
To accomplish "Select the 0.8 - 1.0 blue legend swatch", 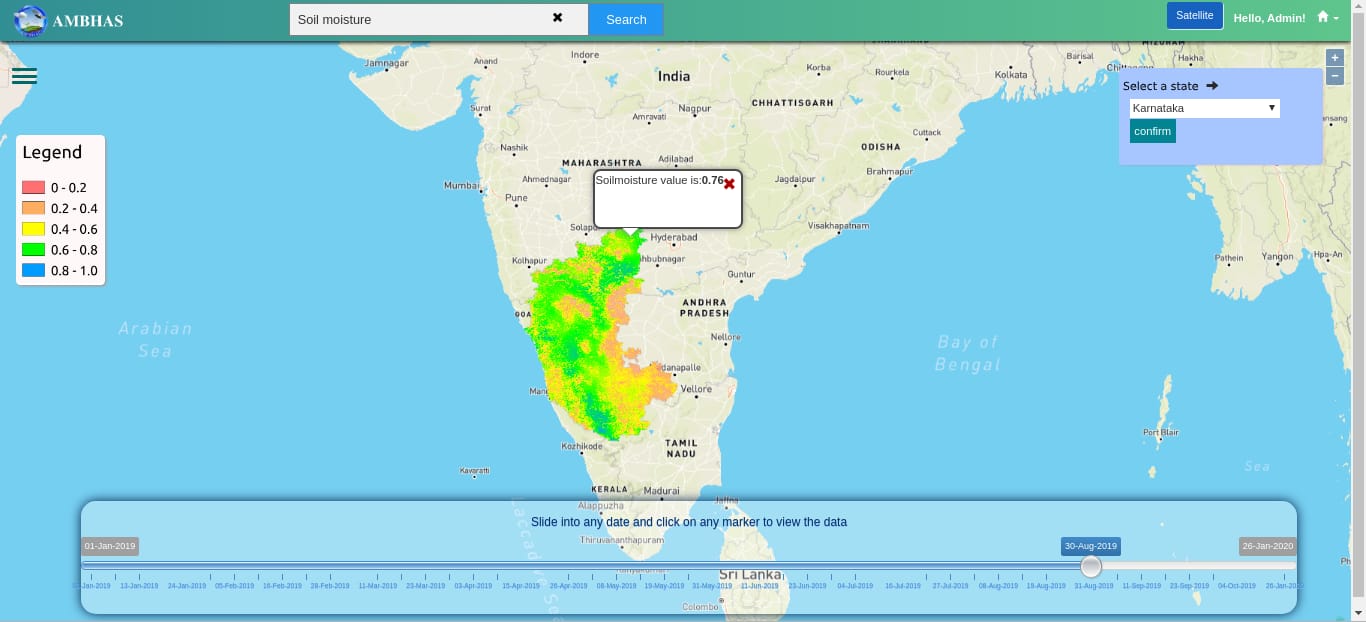I will pos(34,271).
